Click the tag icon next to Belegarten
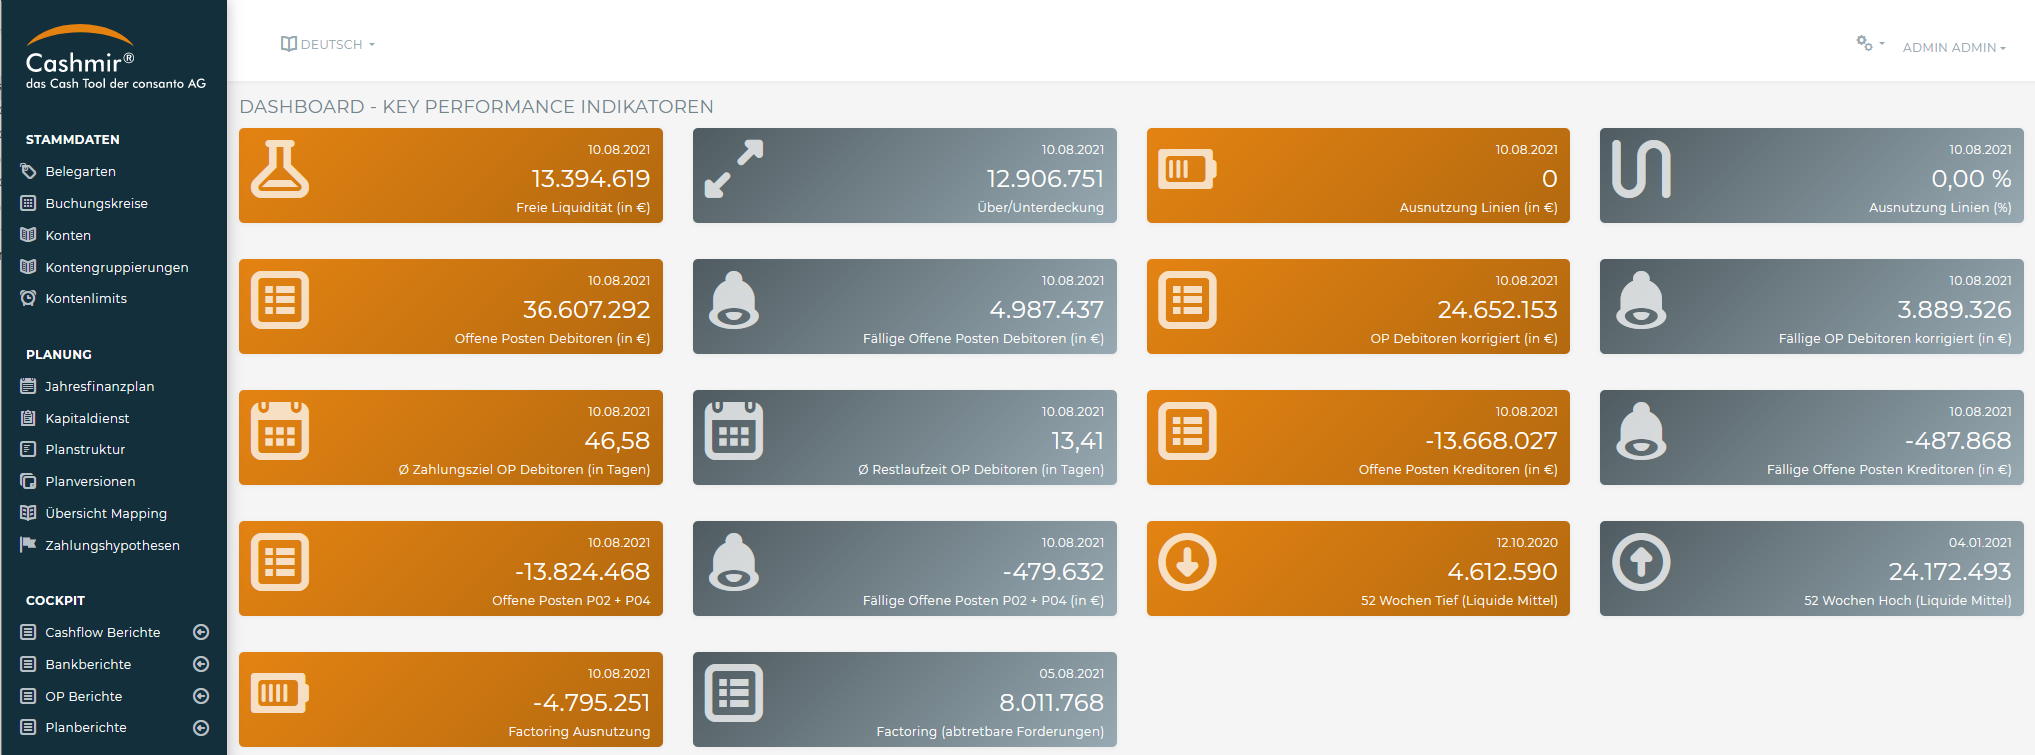2035x755 pixels. pos(28,171)
